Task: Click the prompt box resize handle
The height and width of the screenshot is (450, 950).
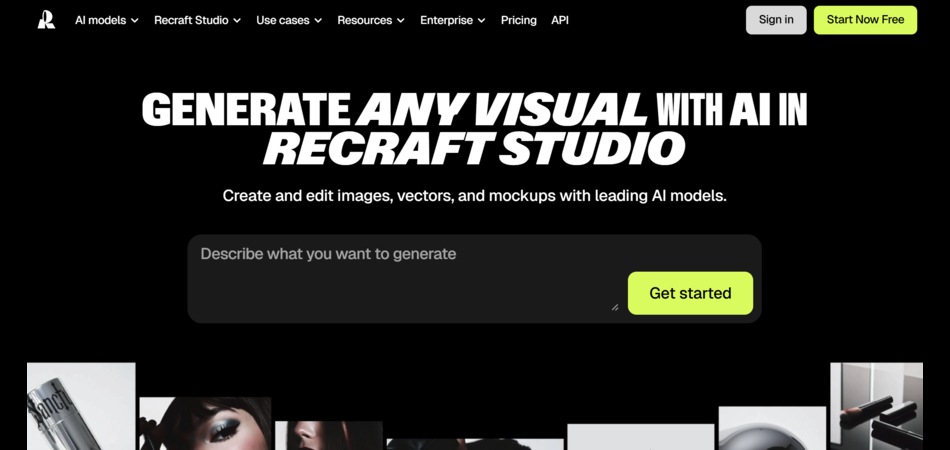Action: 615,307
